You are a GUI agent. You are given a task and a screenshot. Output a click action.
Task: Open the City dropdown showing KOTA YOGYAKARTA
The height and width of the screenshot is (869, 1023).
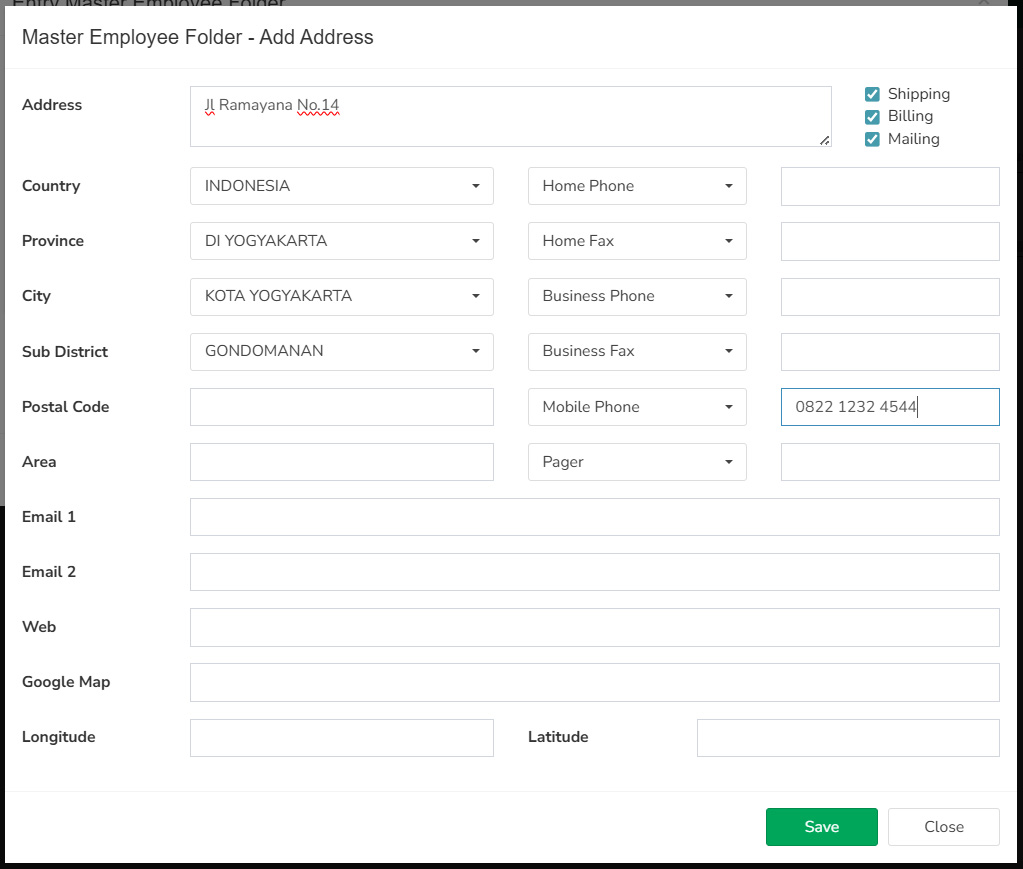pos(341,296)
